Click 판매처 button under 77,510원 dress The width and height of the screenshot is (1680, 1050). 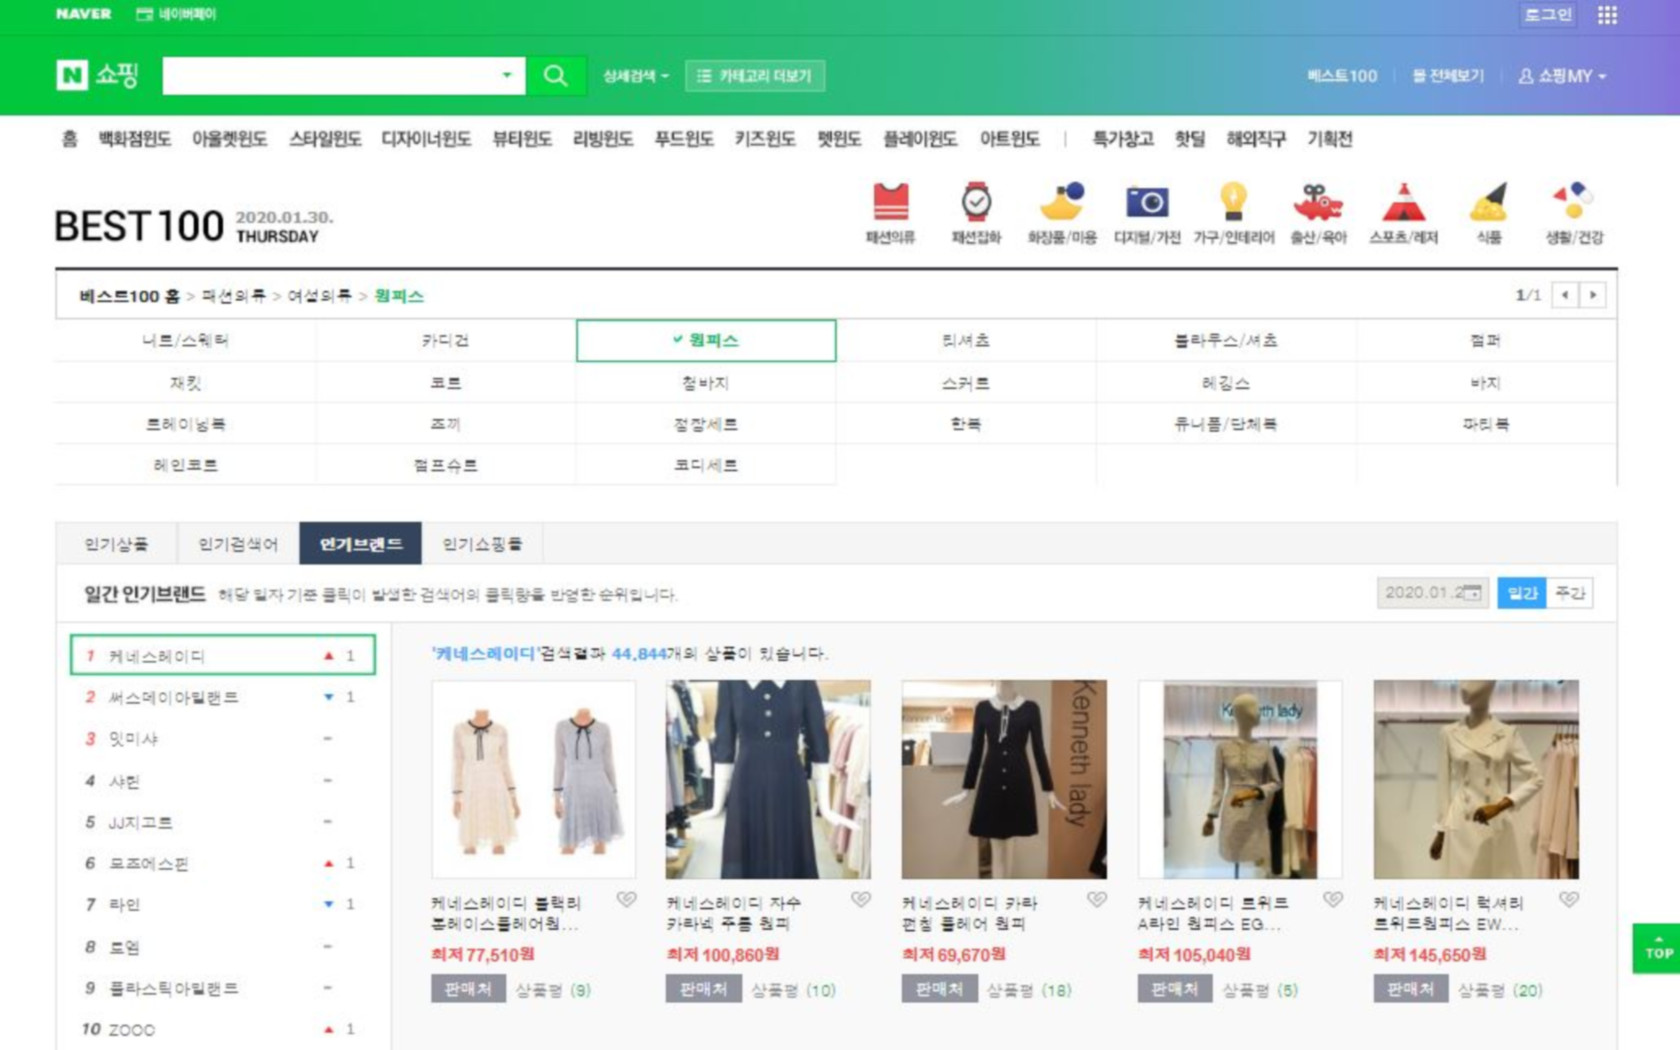click(468, 989)
